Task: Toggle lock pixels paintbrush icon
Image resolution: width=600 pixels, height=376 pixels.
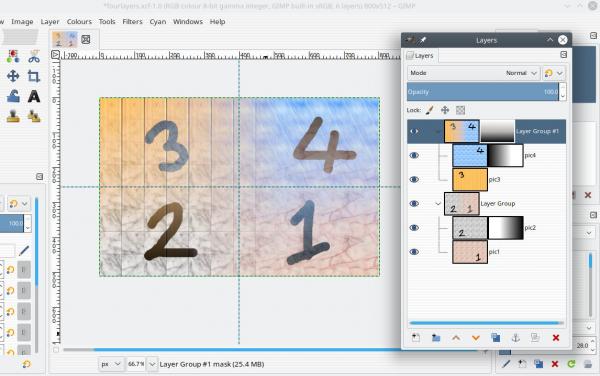Action: coord(430,110)
